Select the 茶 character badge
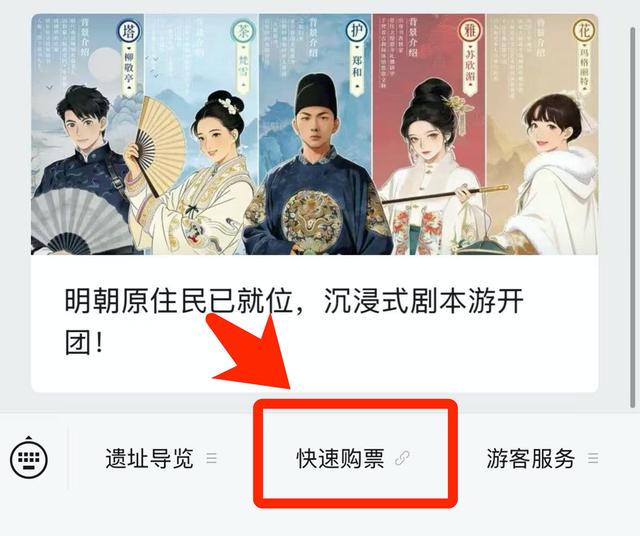 243,31
